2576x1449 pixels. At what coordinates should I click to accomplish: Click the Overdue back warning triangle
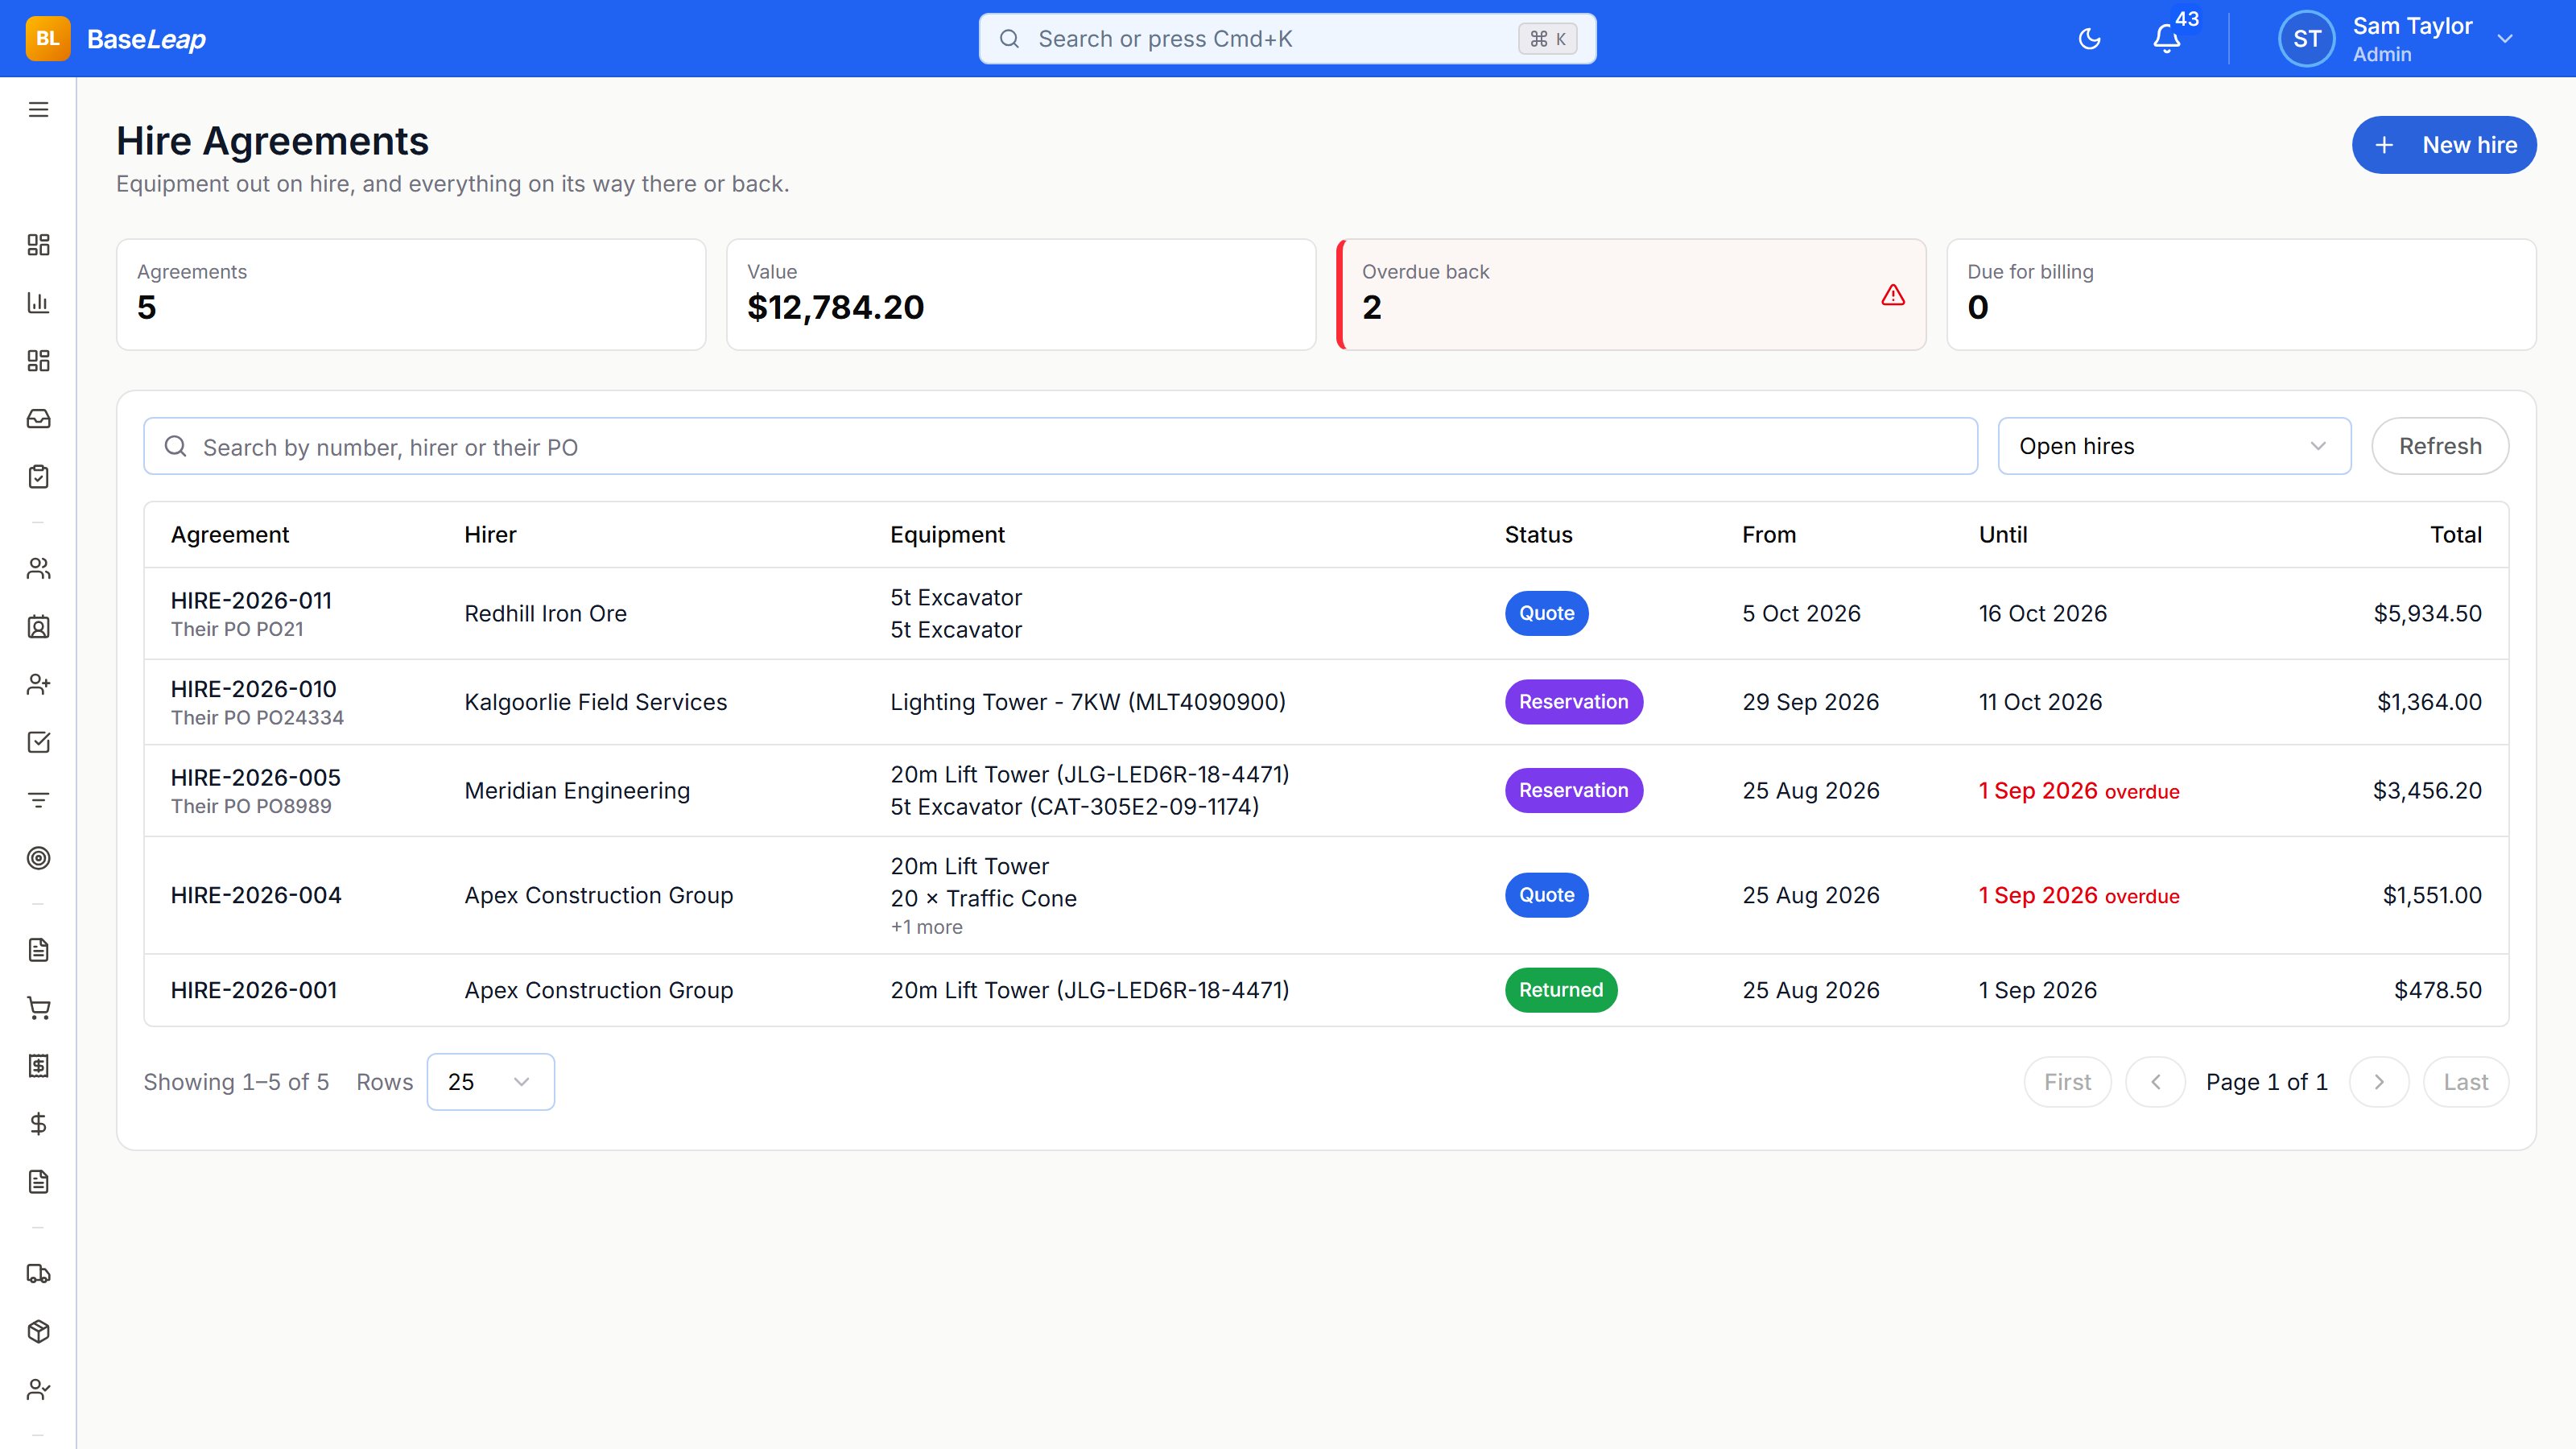click(1893, 295)
